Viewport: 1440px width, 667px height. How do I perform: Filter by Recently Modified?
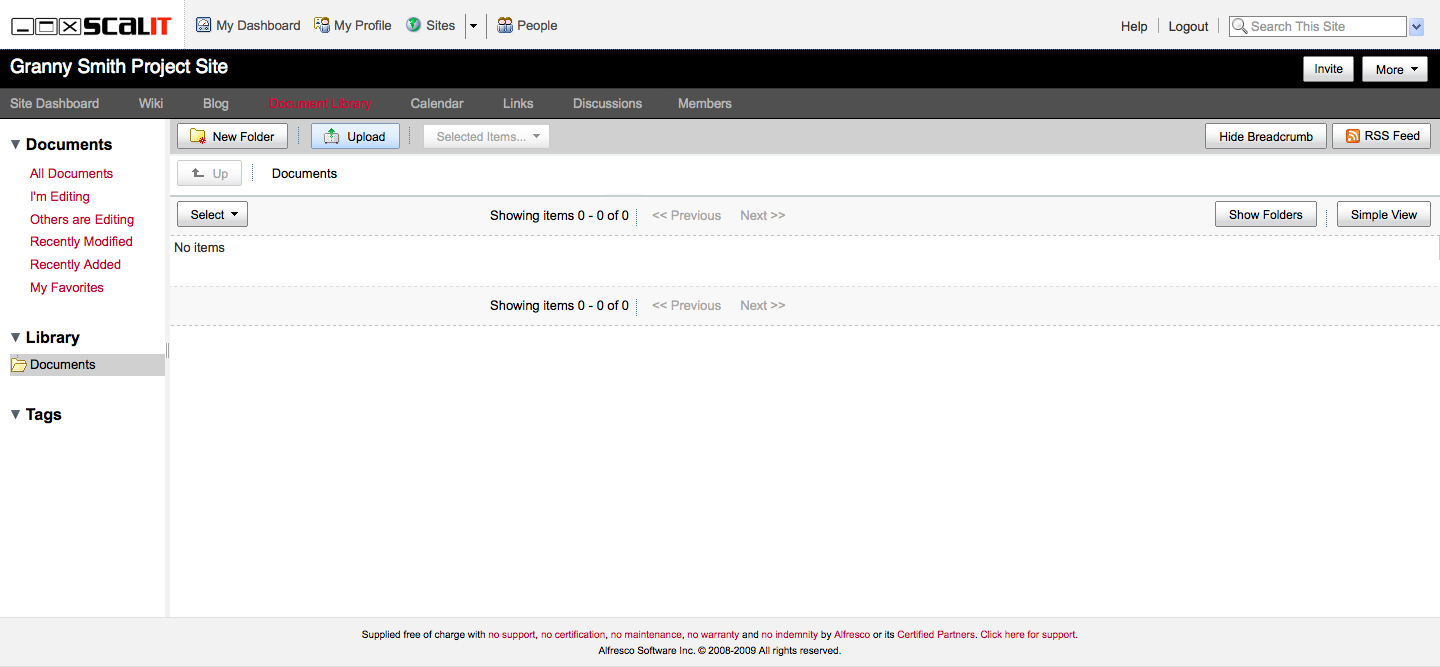81,241
